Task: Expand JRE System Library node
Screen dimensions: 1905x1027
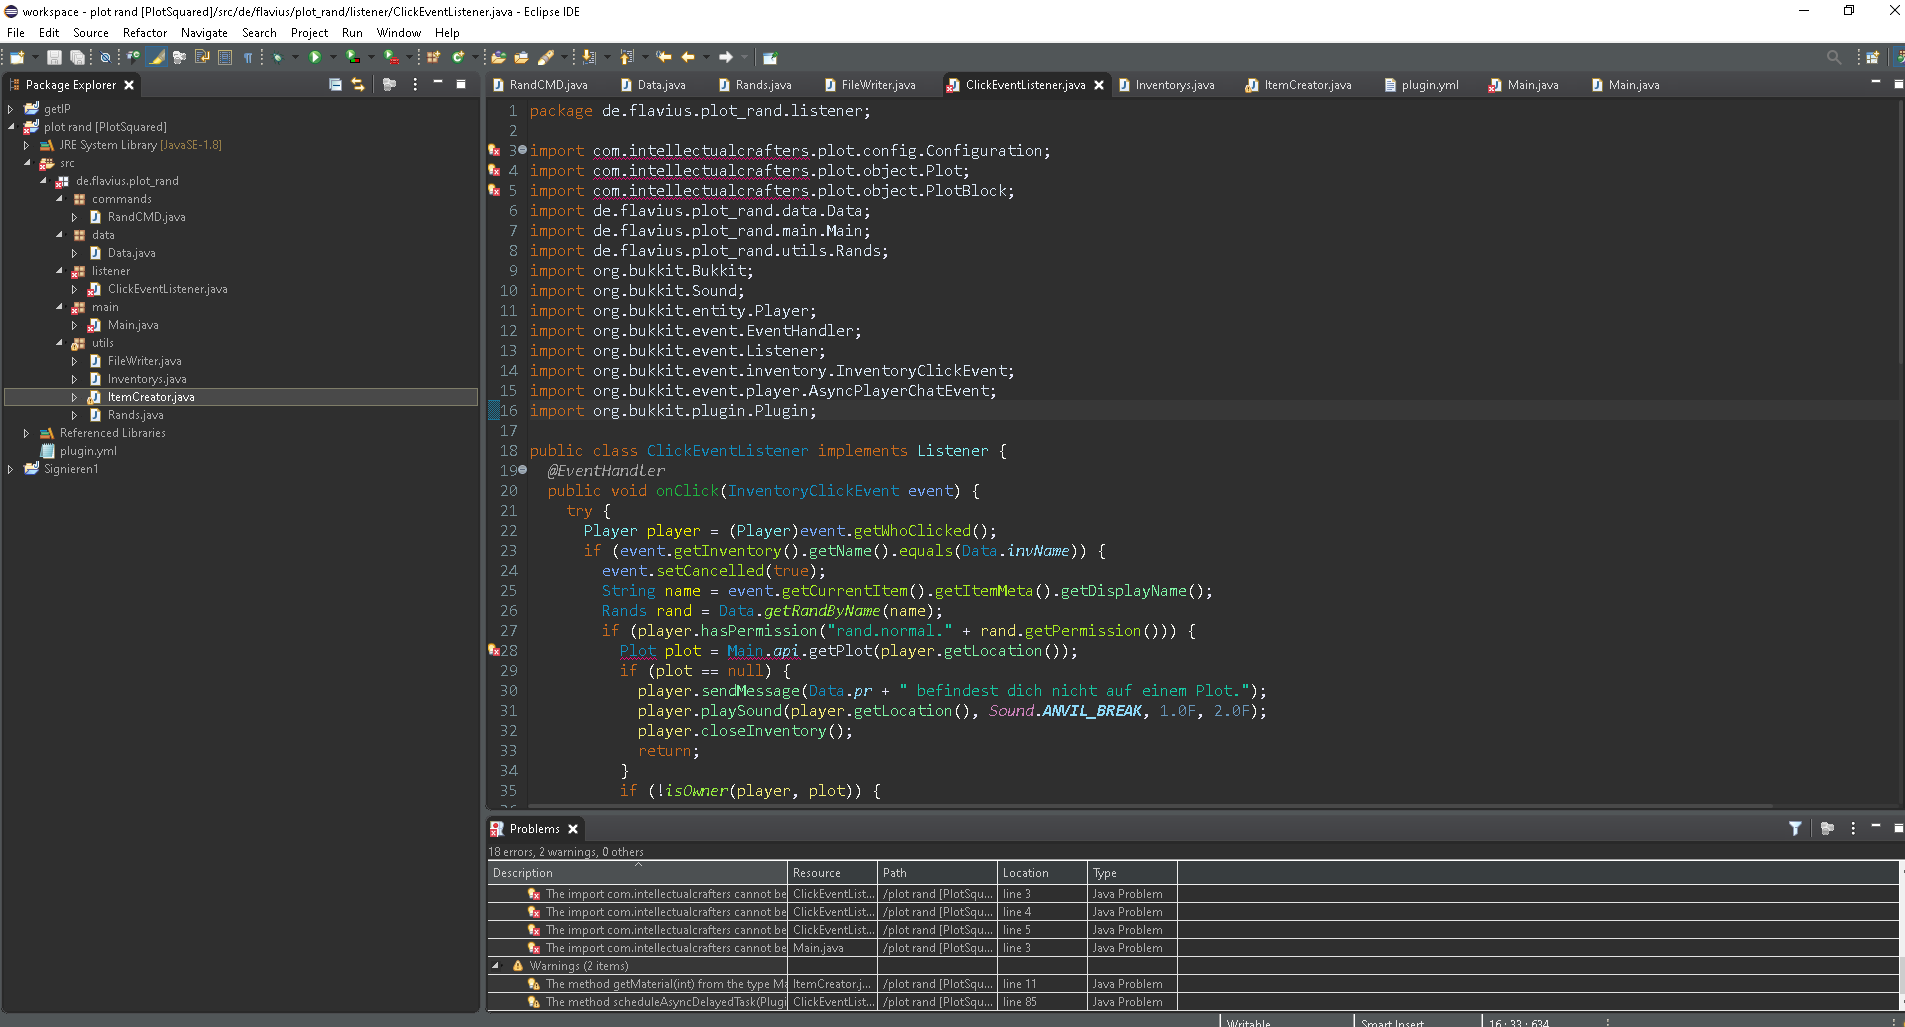Action: coord(27,145)
